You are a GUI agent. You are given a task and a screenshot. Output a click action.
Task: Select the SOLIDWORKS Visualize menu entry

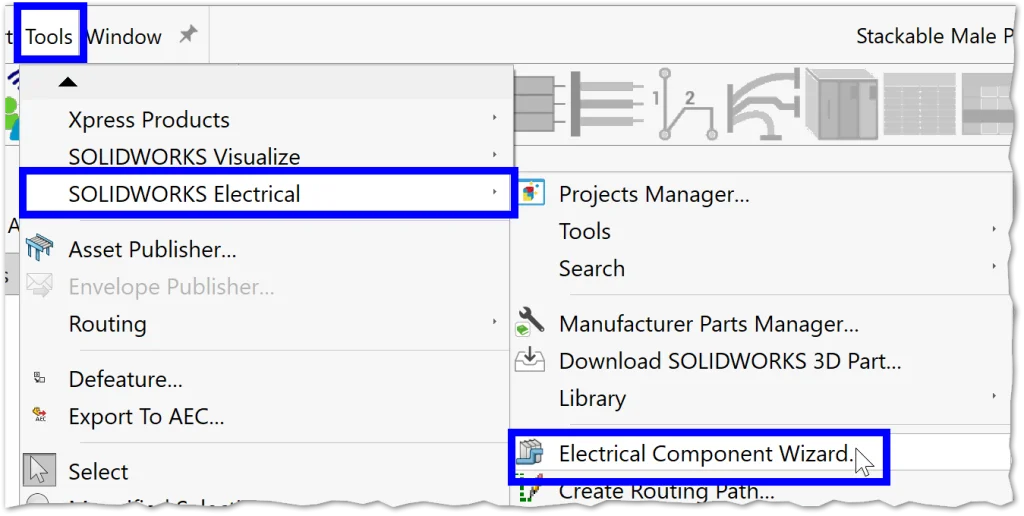[x=184, y=157]
